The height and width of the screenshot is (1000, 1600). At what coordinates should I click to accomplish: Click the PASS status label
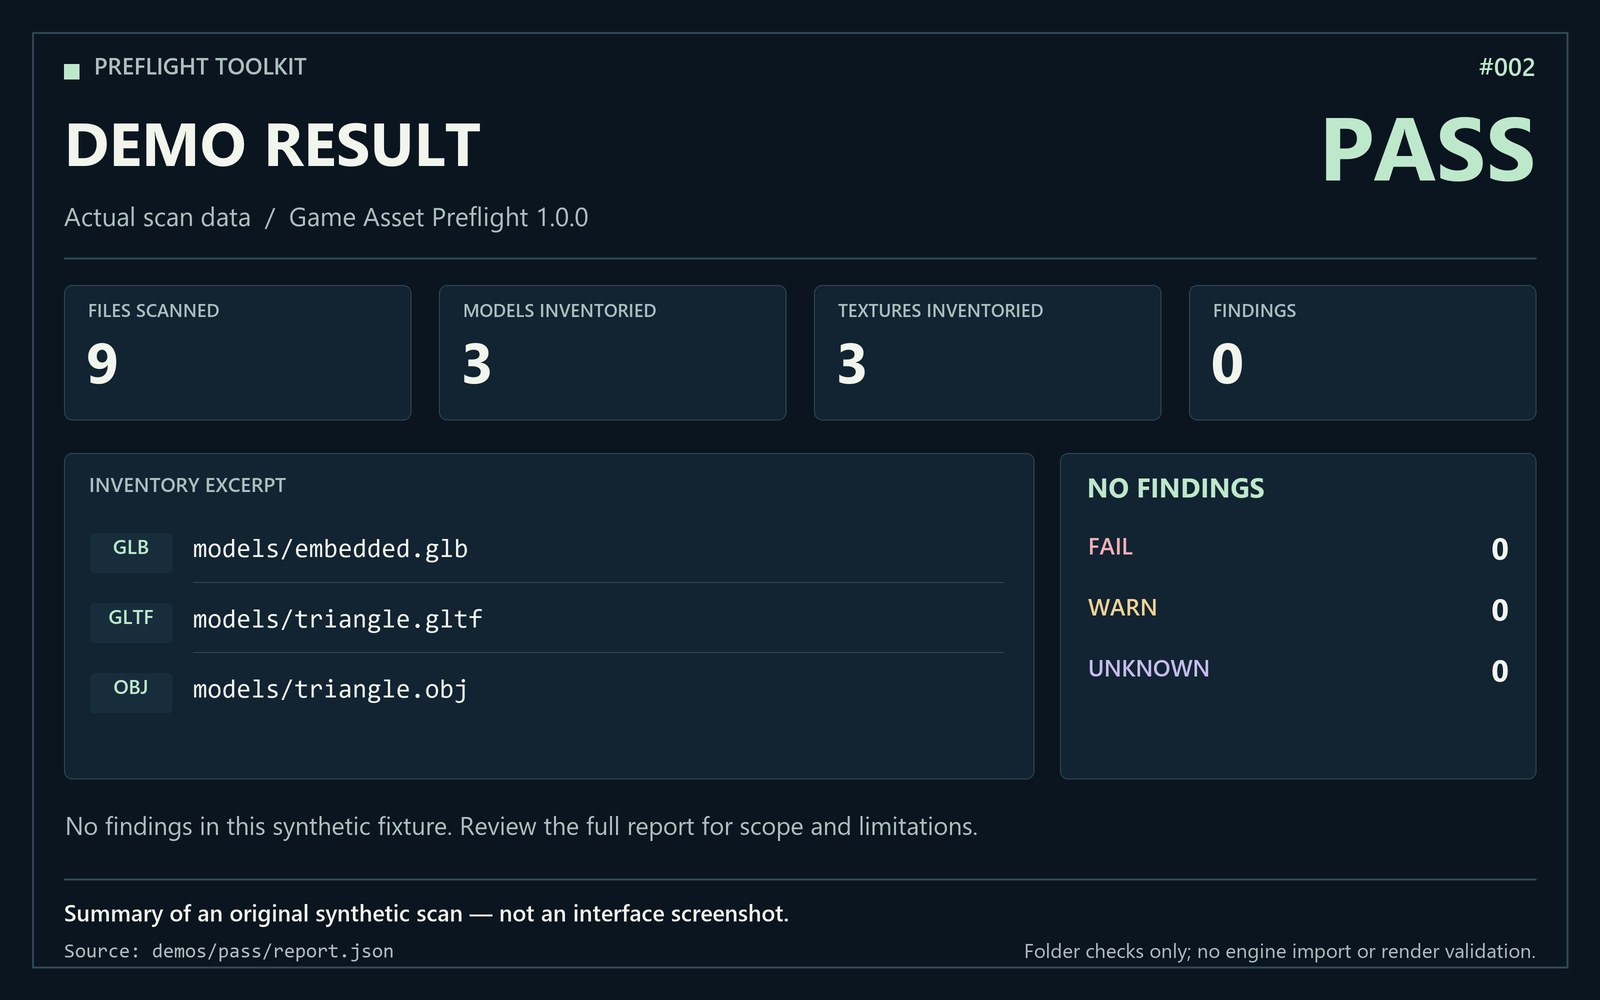pos(1428,151)
